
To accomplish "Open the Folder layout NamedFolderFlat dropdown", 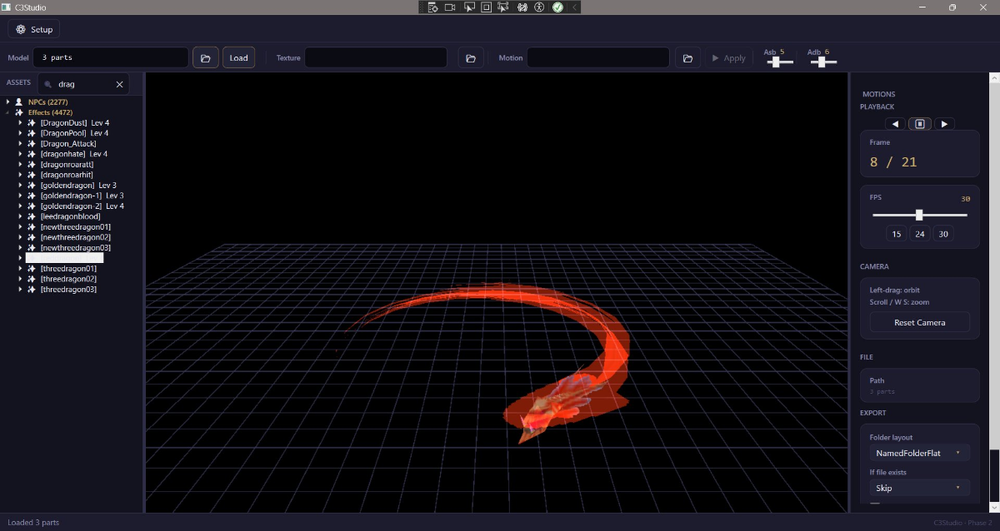I will click(920, 453).
